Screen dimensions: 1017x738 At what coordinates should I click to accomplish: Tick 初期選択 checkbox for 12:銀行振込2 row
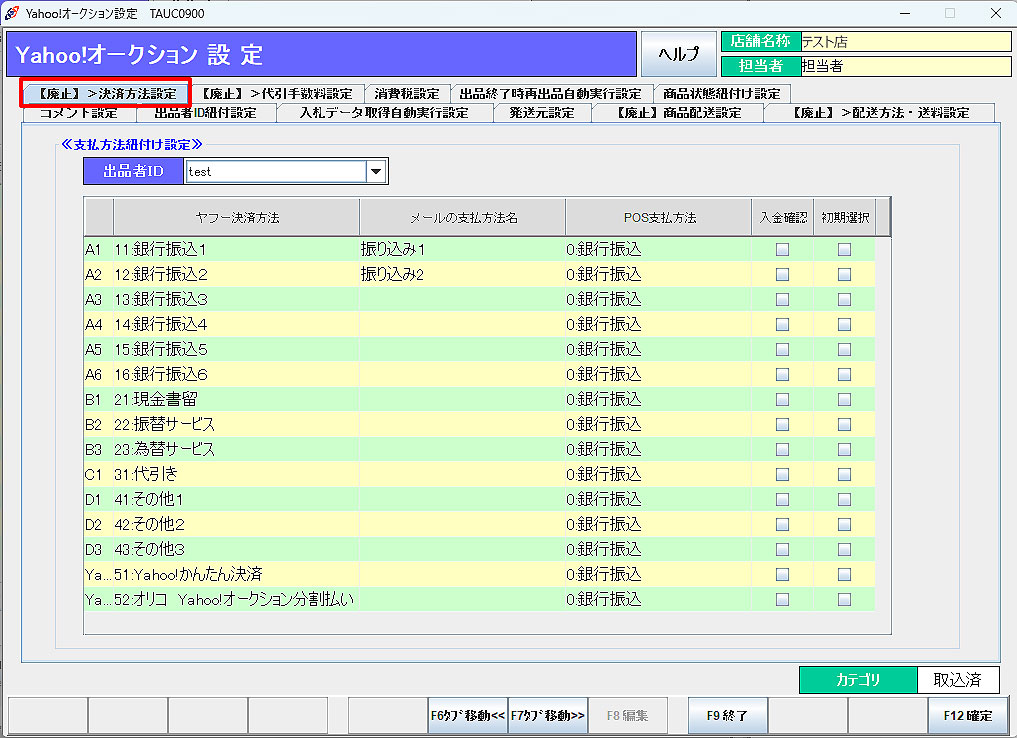pyautogui.click(x=844, y=274)
